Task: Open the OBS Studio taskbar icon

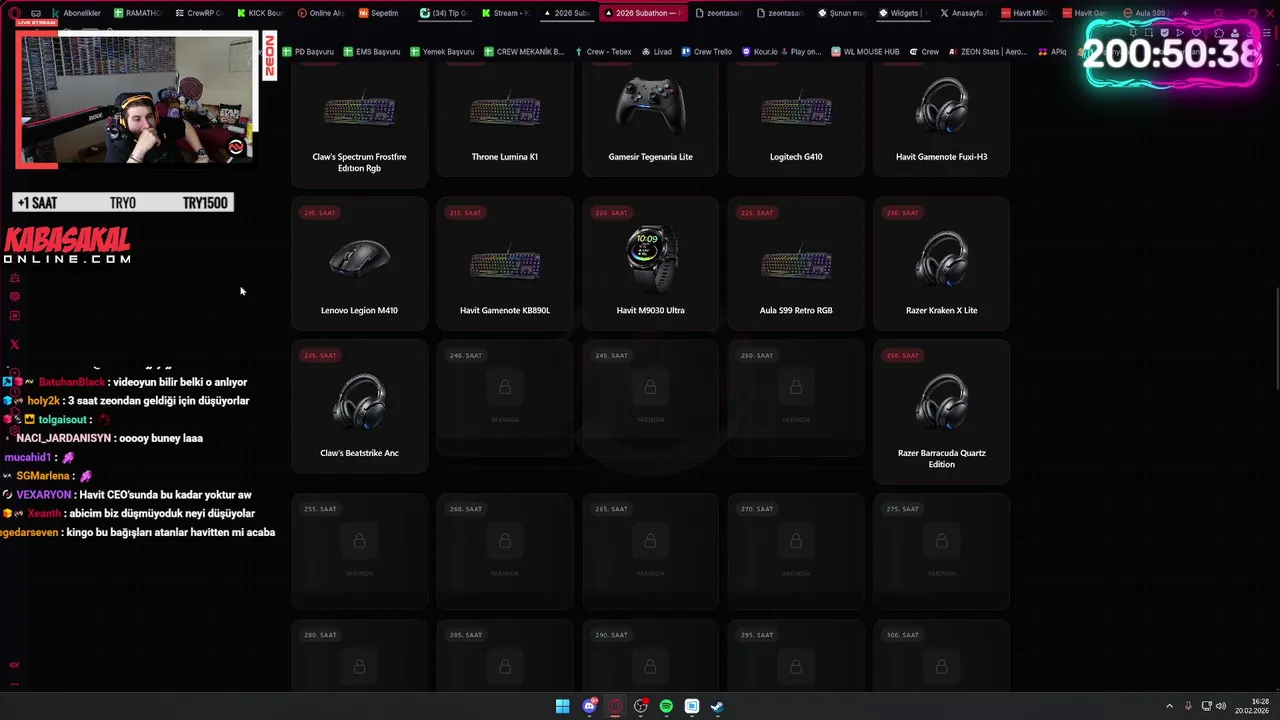Action: pos(641,706)
